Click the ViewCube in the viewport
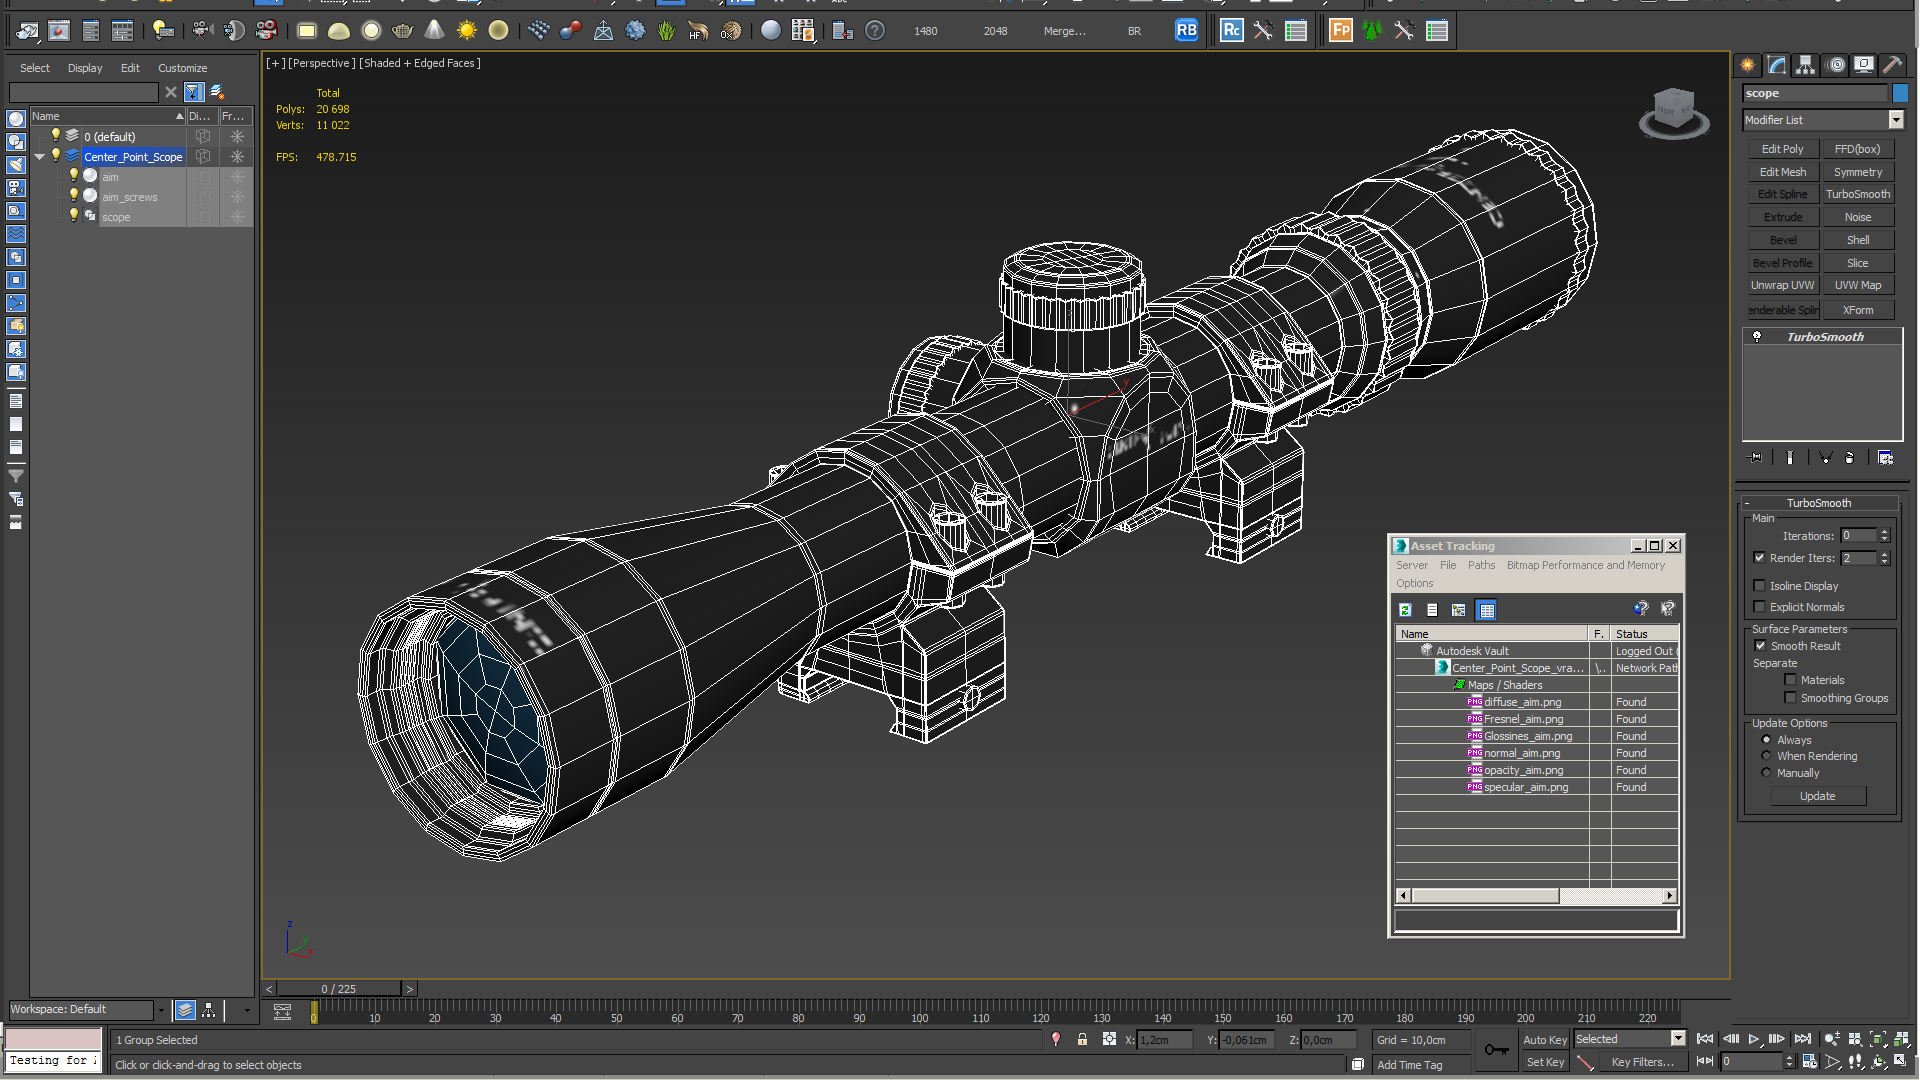The width and height of the screenshot is (1920, 1080). tap(1674, 112)
